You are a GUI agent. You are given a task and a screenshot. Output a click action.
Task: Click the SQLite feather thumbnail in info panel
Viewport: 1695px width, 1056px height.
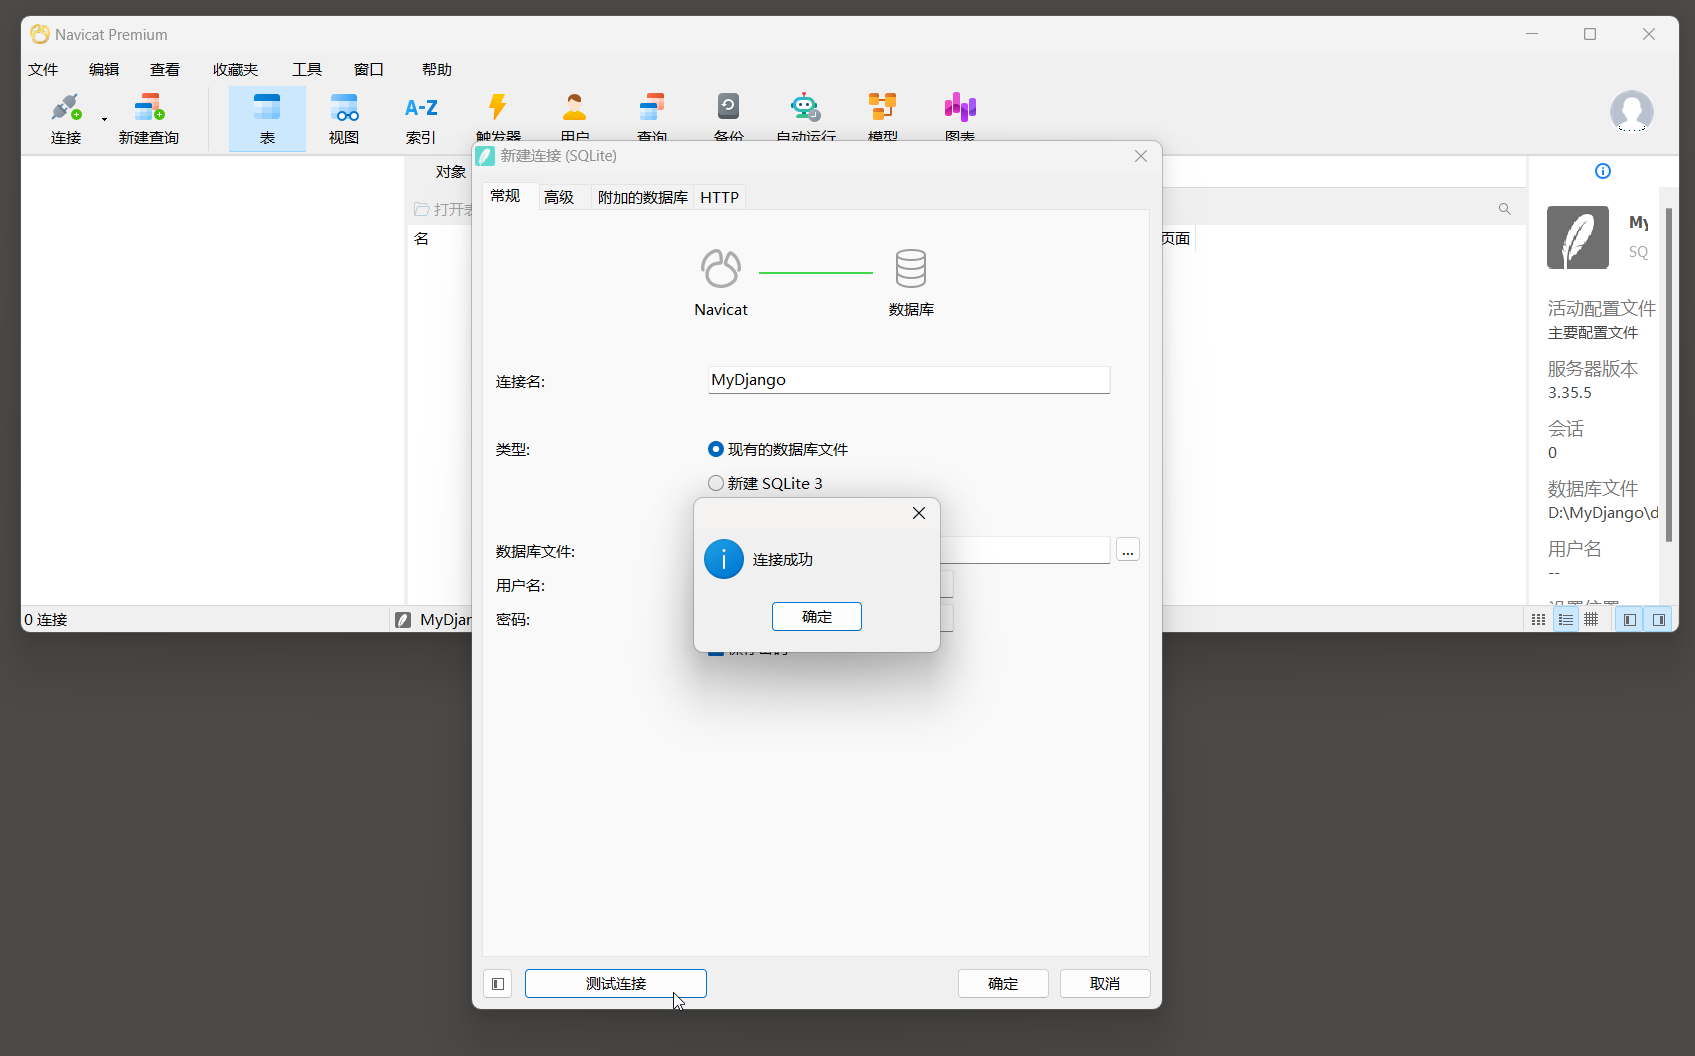point(1578,237)
